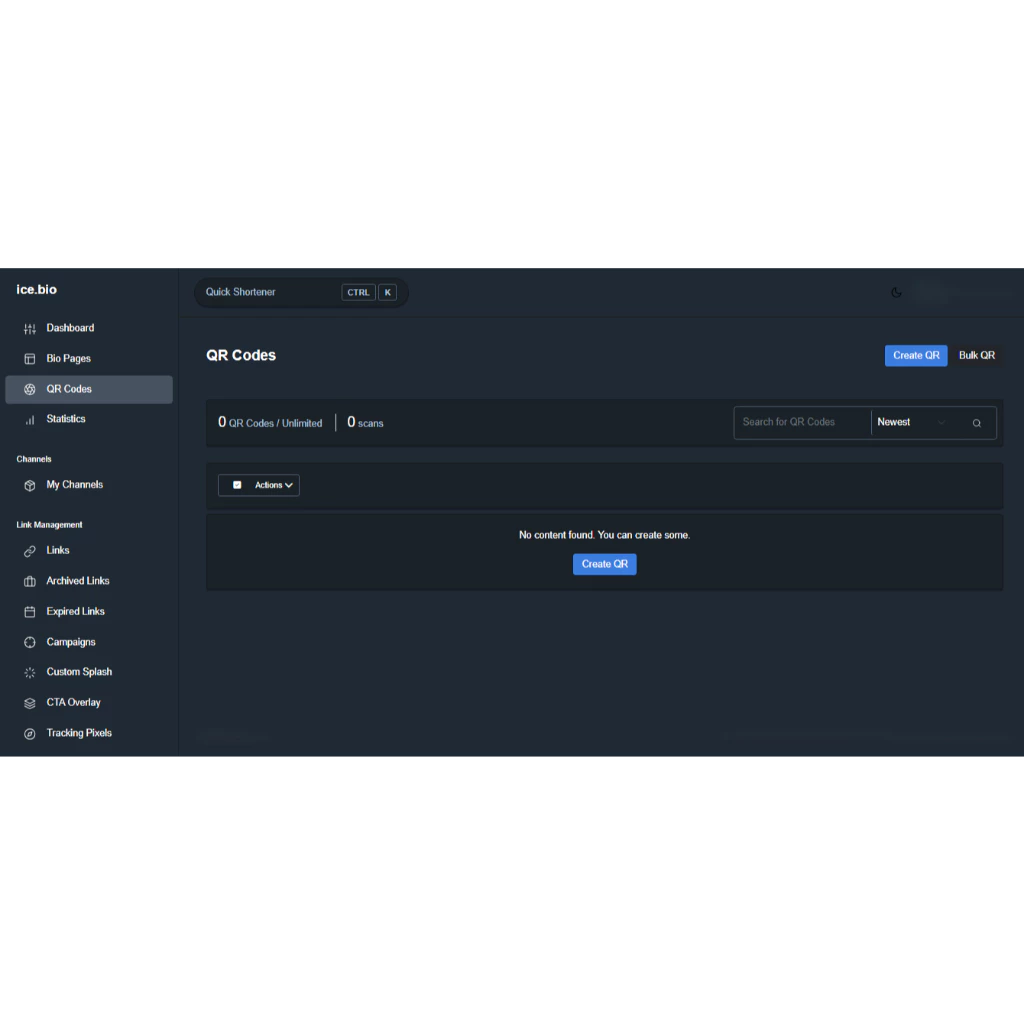Click the Links chain icon
Viewport: 1024px width, 1024px height.
[x=30, y=551]
